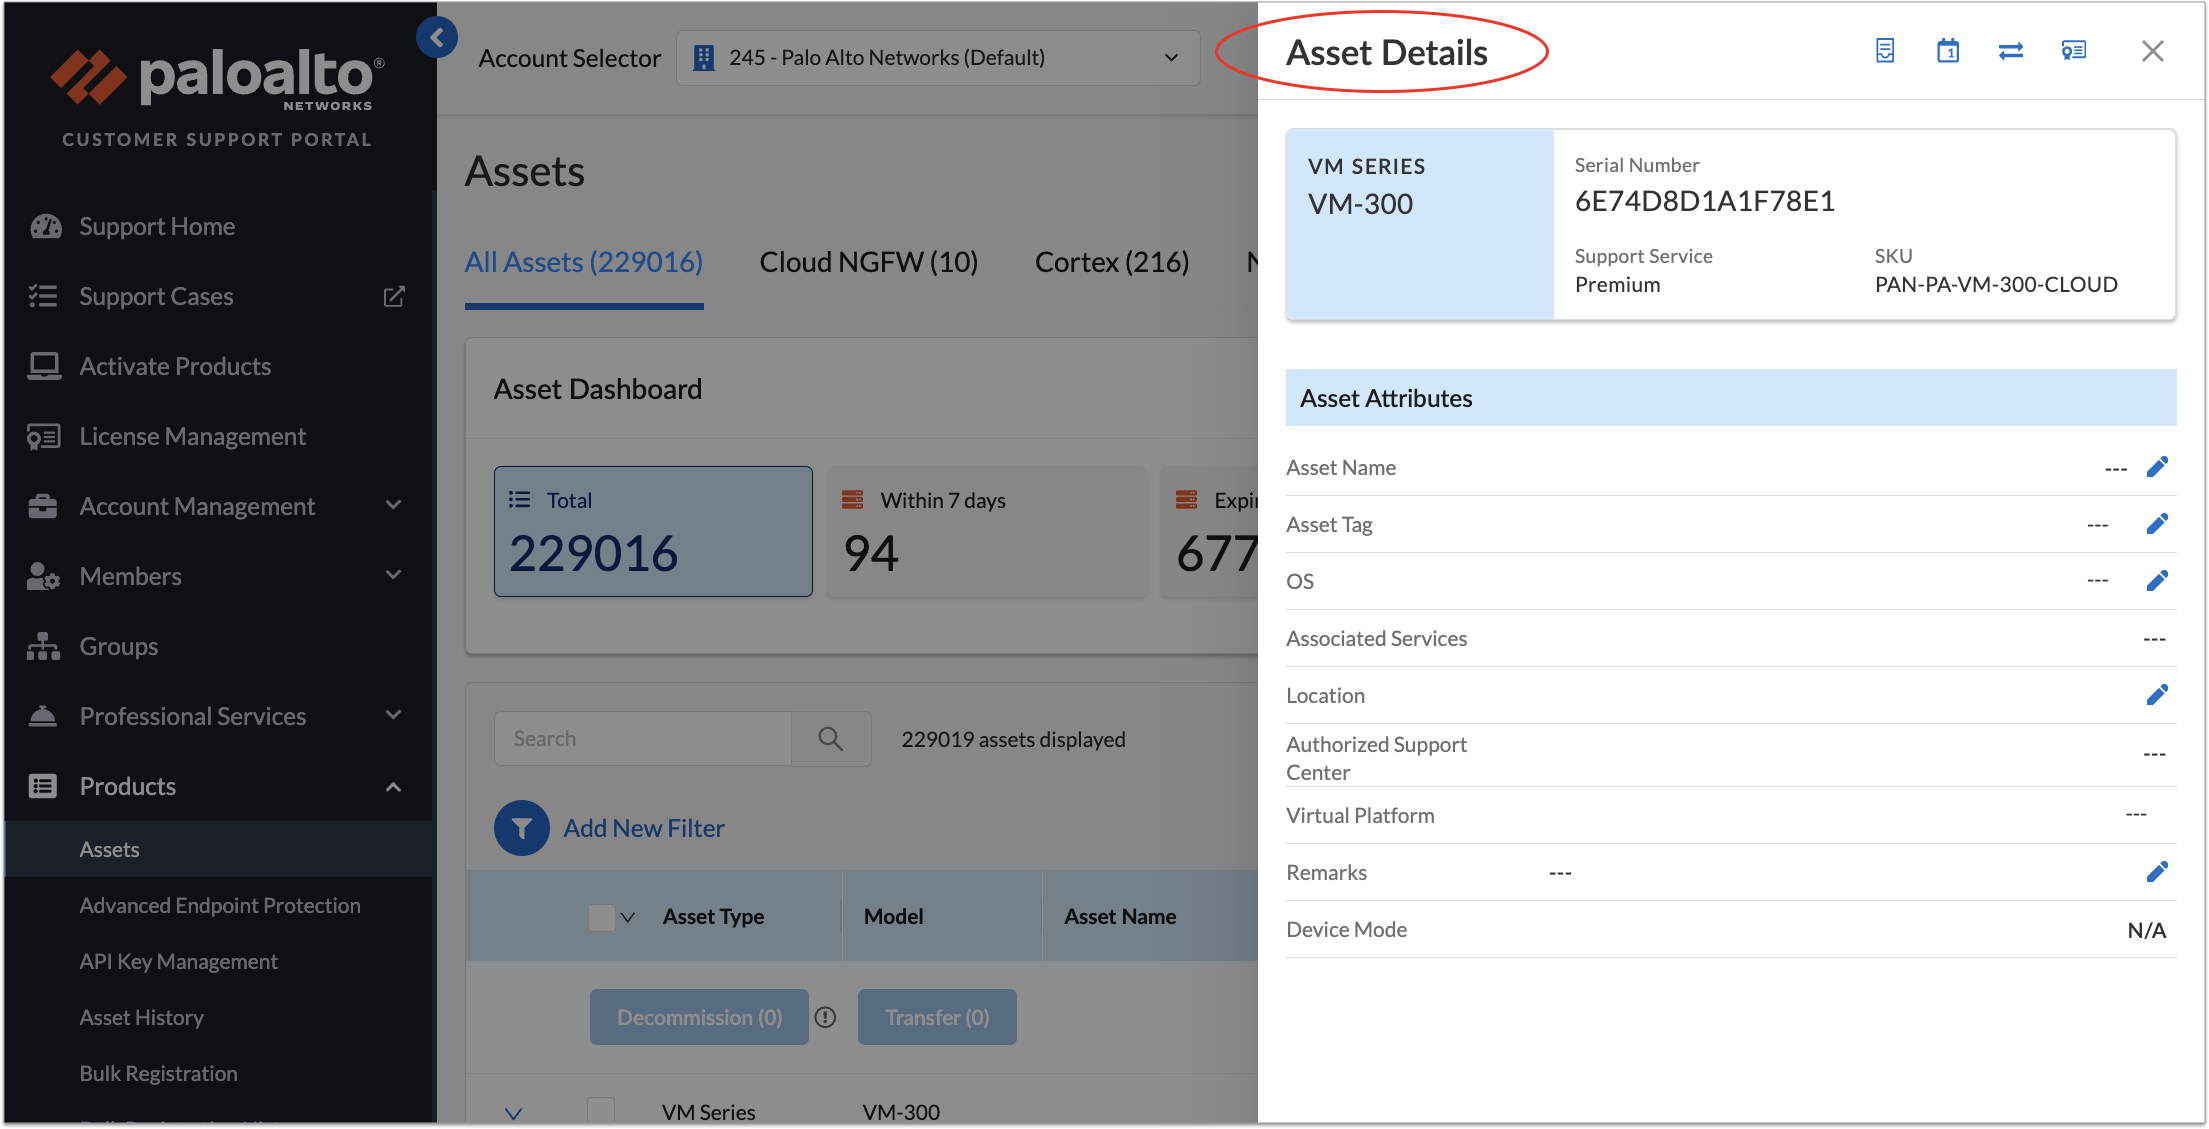Viewport: 2209px width, 1129px height.
Task: Click into the assets Search field
Action: (643, 739)
